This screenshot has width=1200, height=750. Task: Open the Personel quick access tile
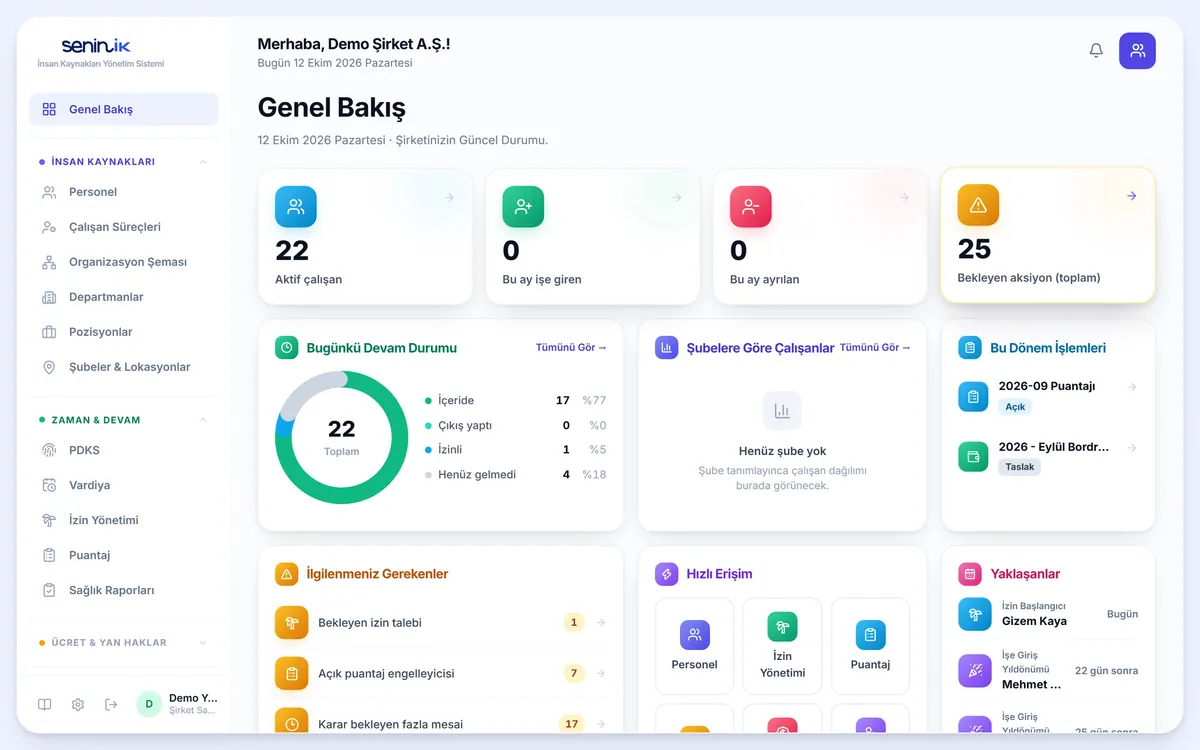(x=694, y=646)
